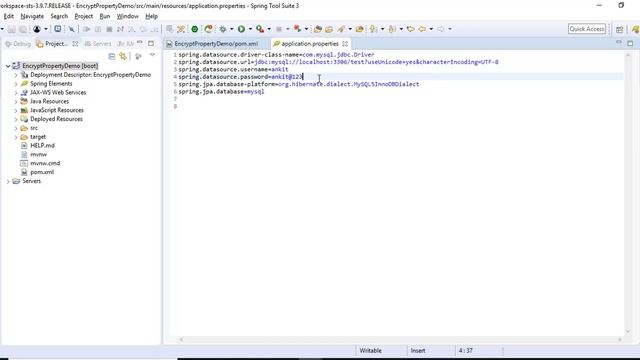This screenshot has width=640, height=360.
Task: Open the Debug launch dropdown arrow
Action: (x=231, y=29)
